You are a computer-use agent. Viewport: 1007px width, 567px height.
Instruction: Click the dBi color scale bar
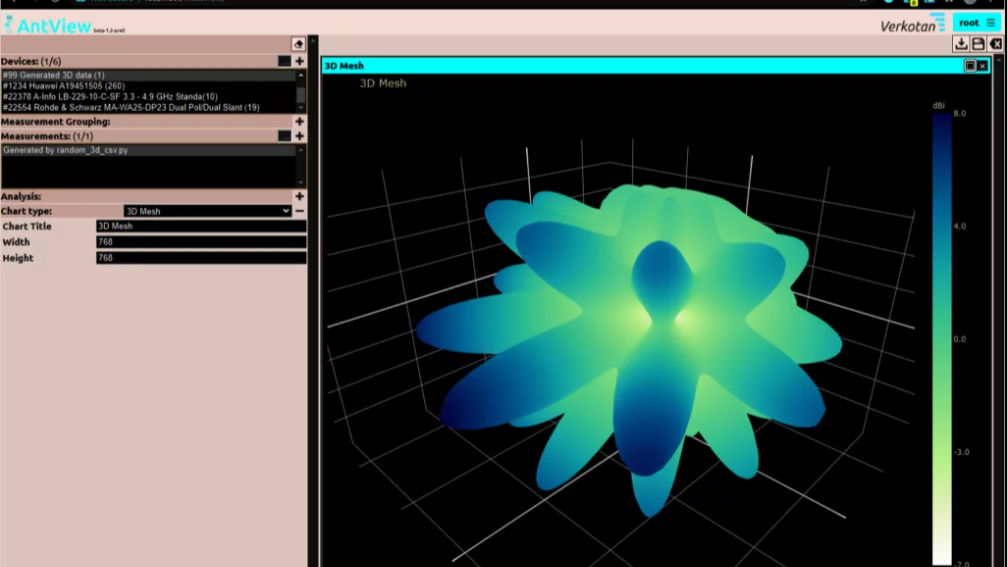click(x=942, y=338)
